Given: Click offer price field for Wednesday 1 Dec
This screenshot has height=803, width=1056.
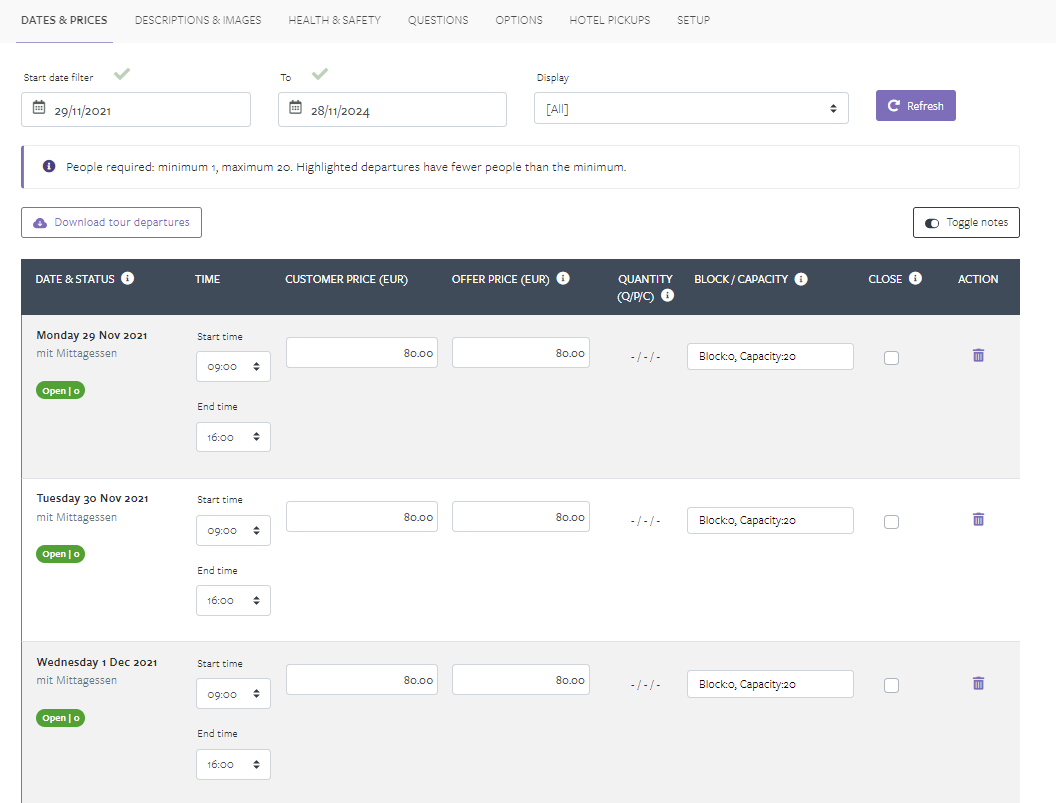Looking at the screenshot, I should coord(521,680).
